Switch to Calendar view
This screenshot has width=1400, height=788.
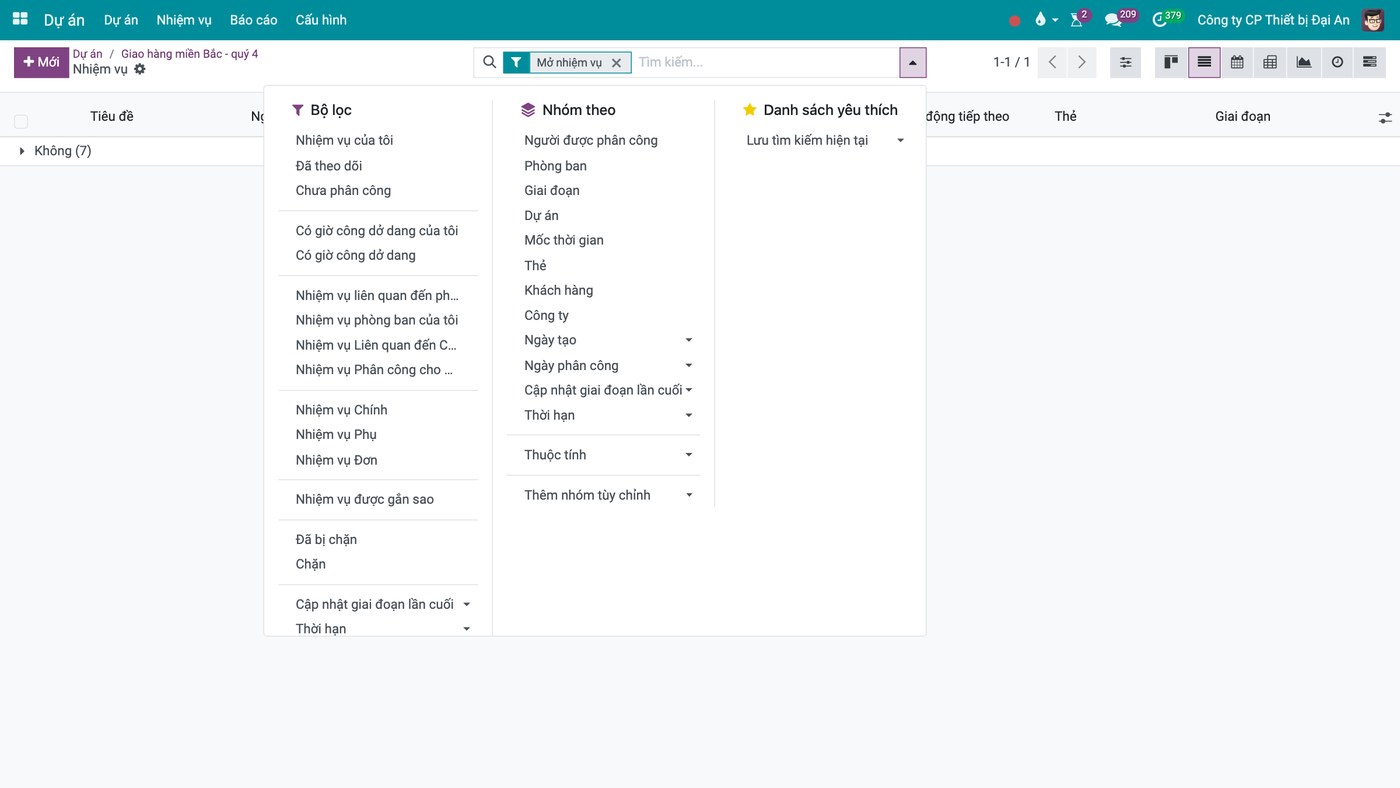(1237, 62)
